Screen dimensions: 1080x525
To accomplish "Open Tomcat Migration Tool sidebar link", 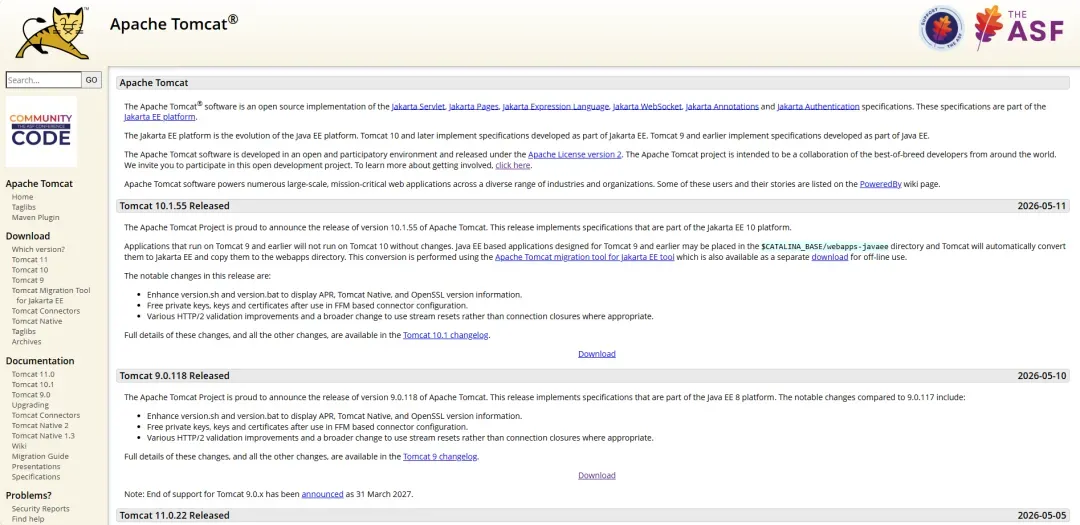I will (x=51, y=296).
